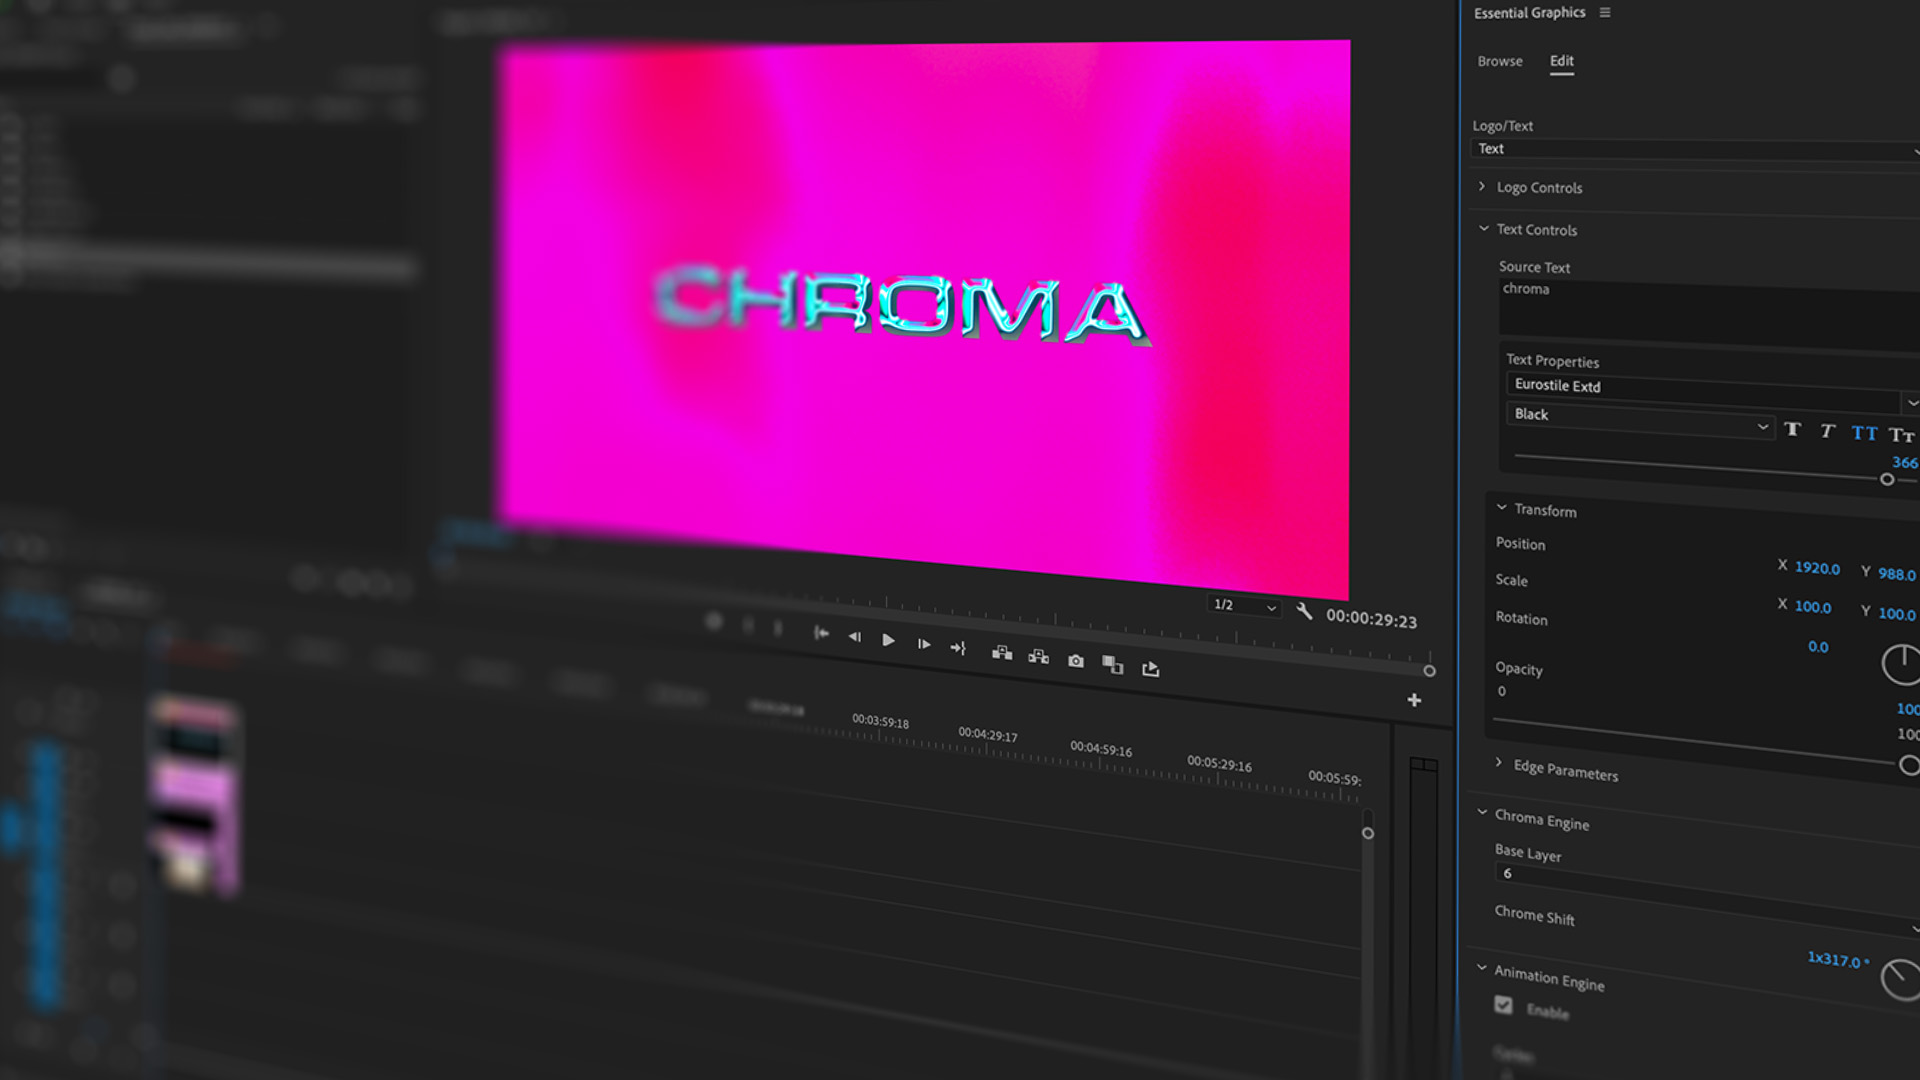
Task: Open monitor settings wrench icon
Action: [x=1304, y=610]
